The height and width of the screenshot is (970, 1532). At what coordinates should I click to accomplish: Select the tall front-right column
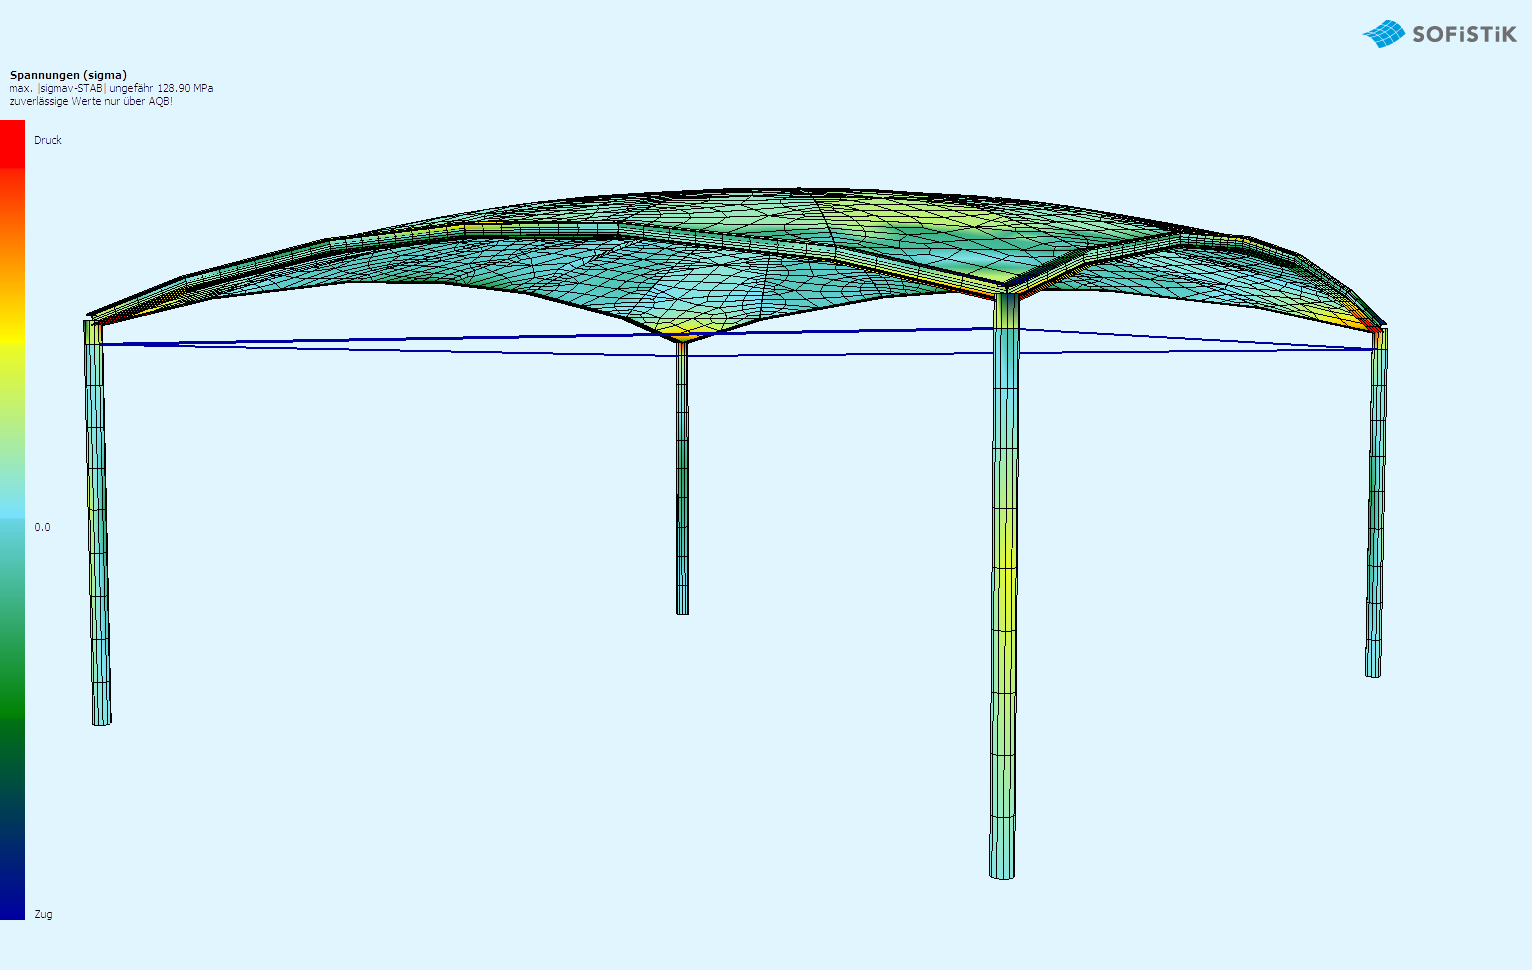pos(1004,600)
